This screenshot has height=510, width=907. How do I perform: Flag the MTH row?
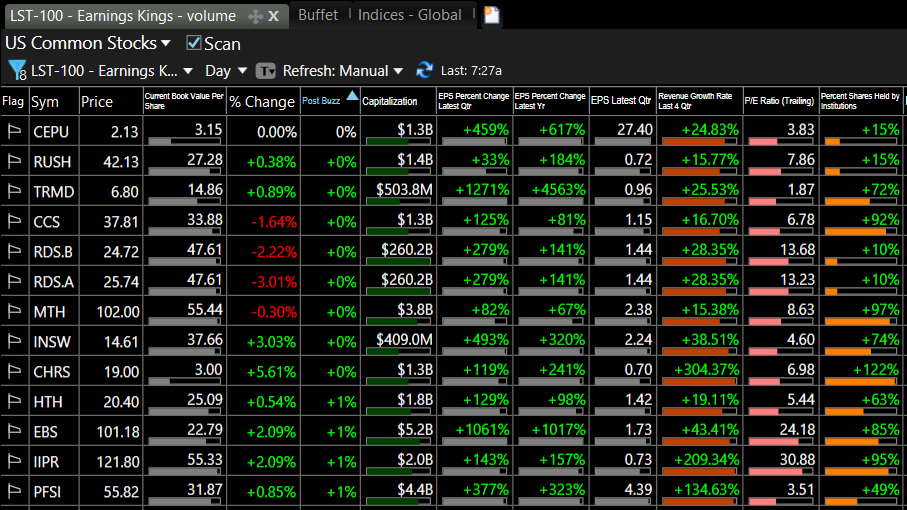(x=14, y=312)
